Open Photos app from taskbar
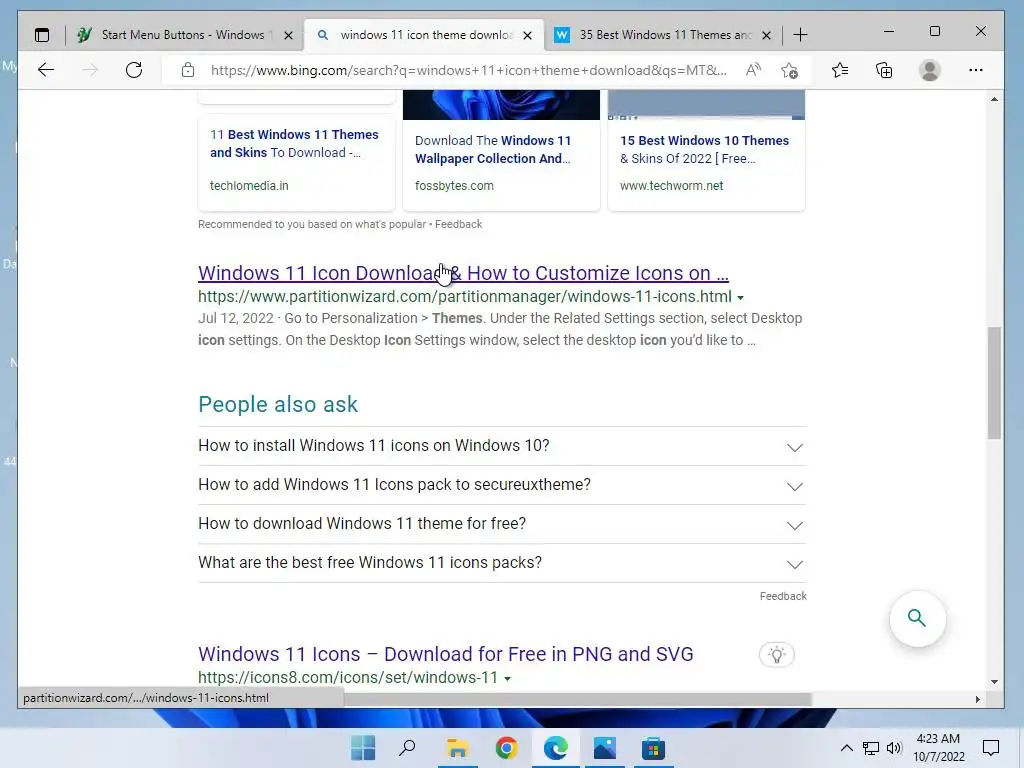1024x768 pixels. click(605, 748)
